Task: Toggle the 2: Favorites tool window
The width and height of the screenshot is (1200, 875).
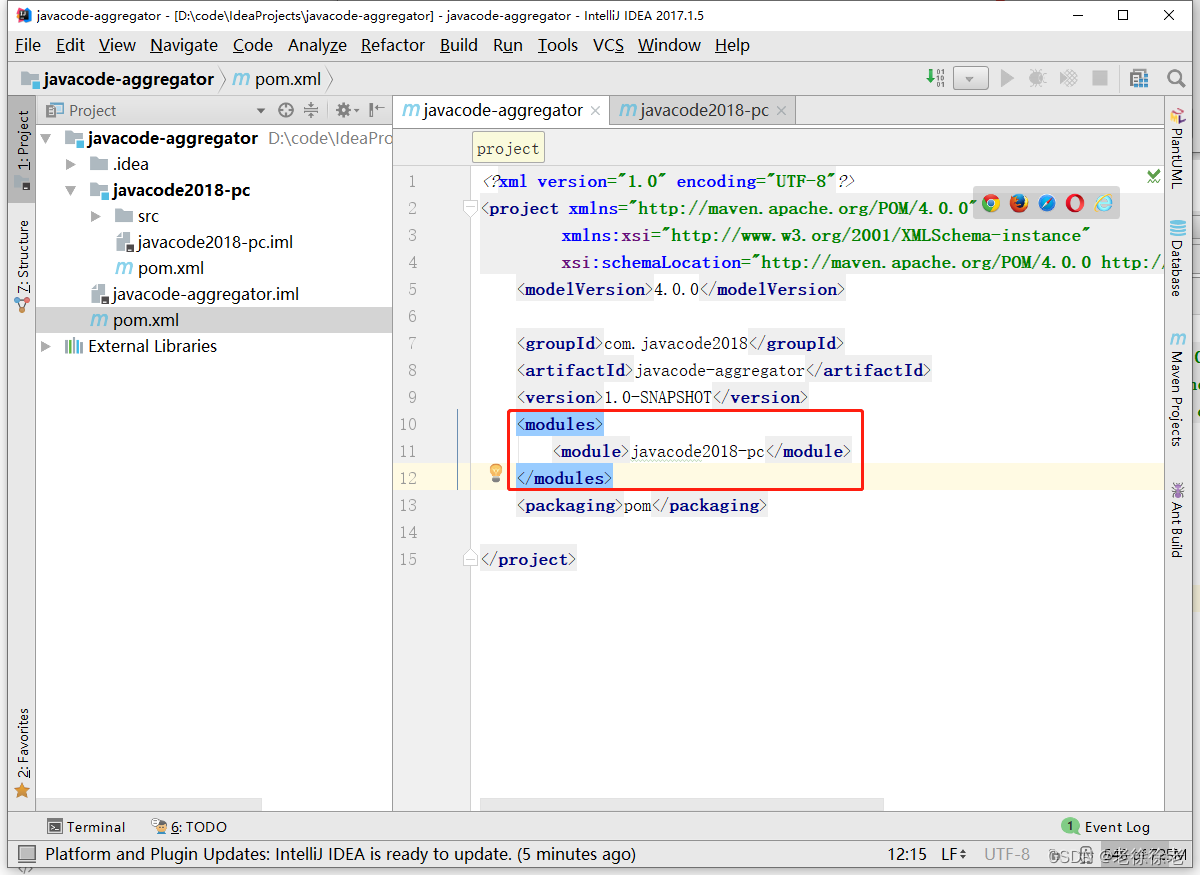Action: click(22, 753)
